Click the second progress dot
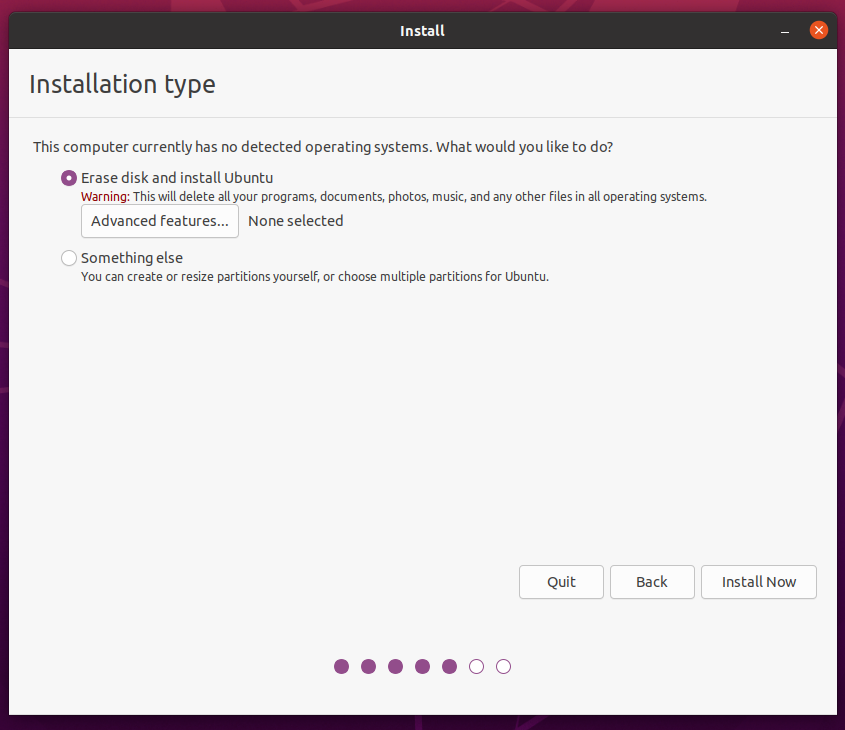The width and height of the screenshot is (845, 730). [368, 666]
